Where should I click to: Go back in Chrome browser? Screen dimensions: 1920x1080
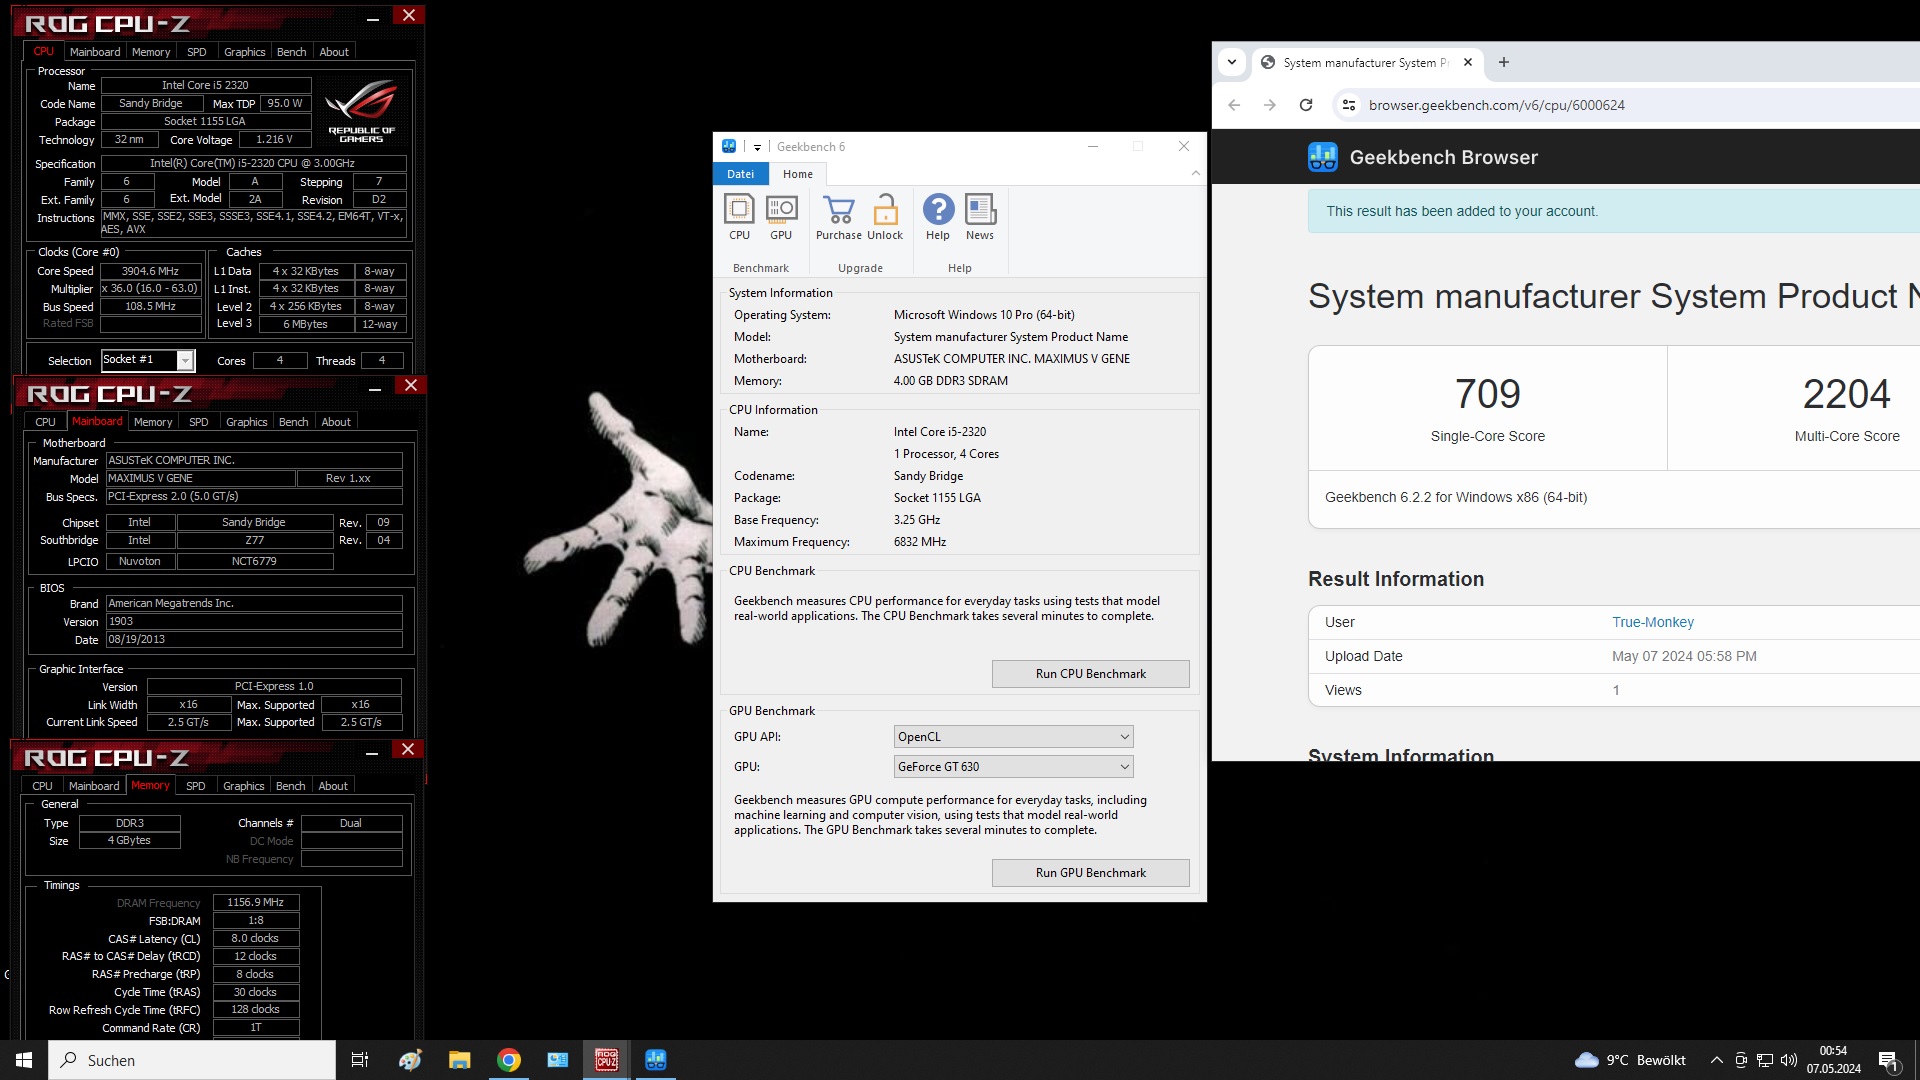click(x=1234, y=105)
